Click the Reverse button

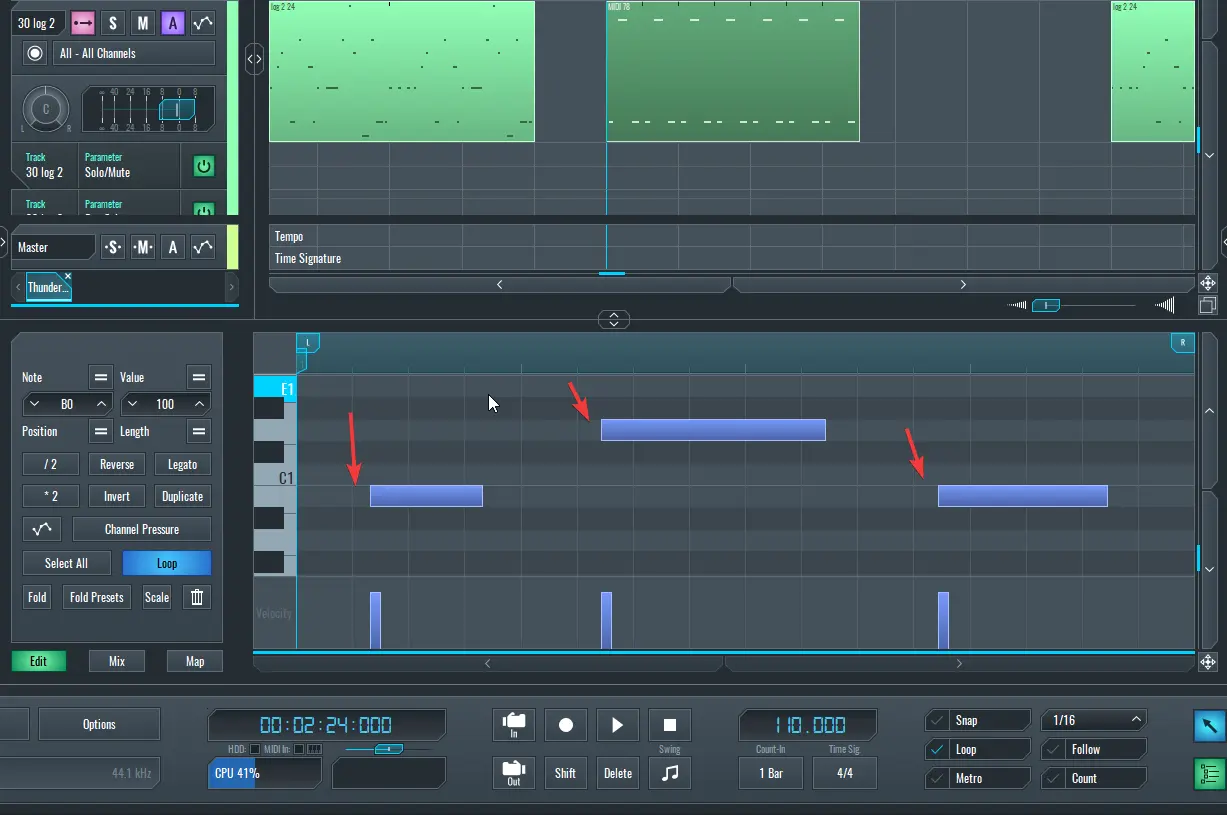point(117,464)
